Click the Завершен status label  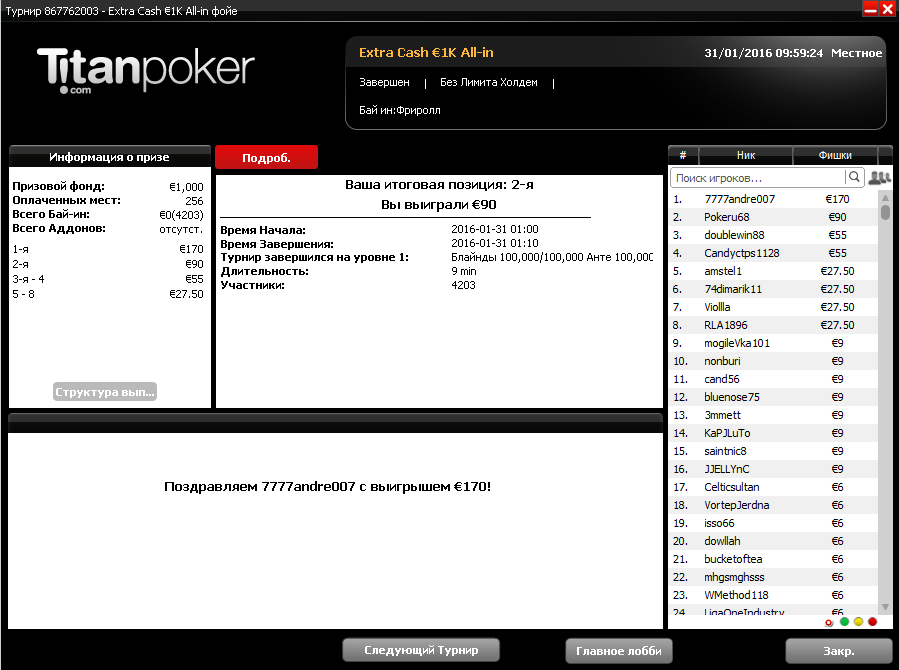(384, 82)
